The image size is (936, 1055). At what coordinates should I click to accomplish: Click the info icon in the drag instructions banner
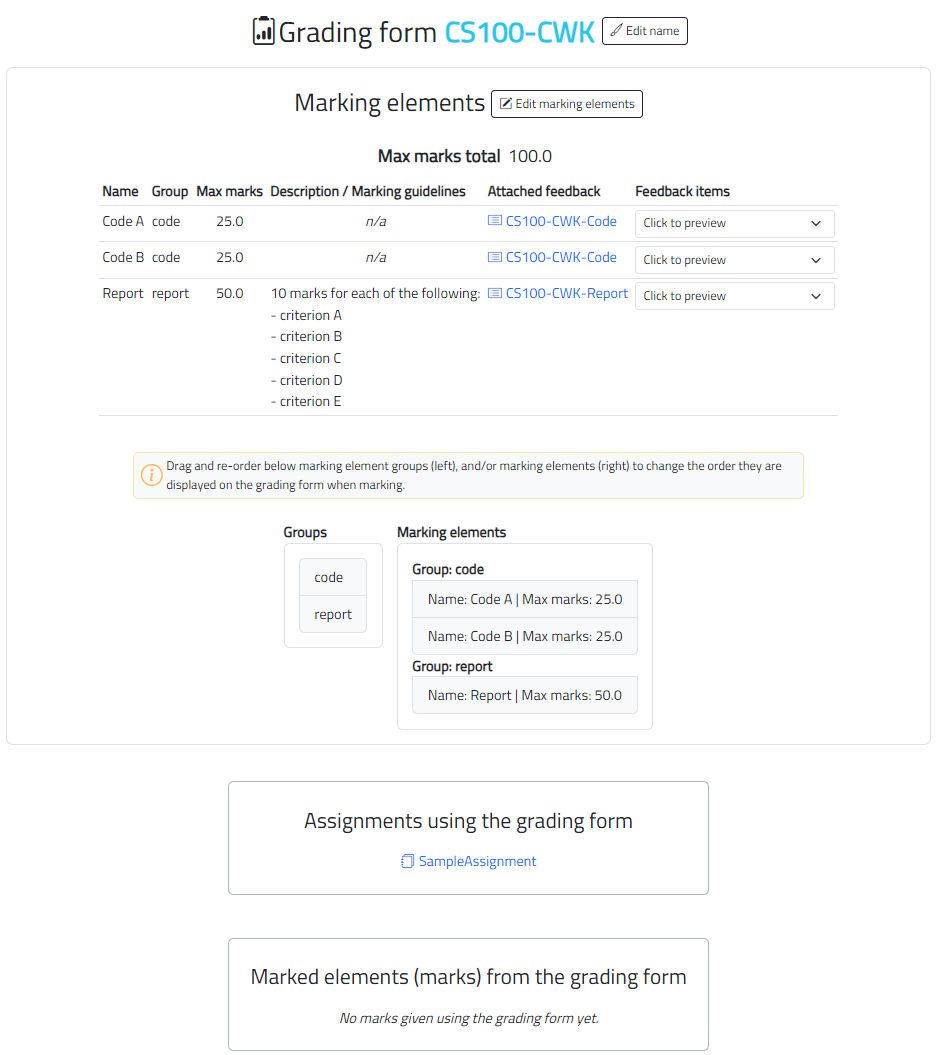click(152, 475)
